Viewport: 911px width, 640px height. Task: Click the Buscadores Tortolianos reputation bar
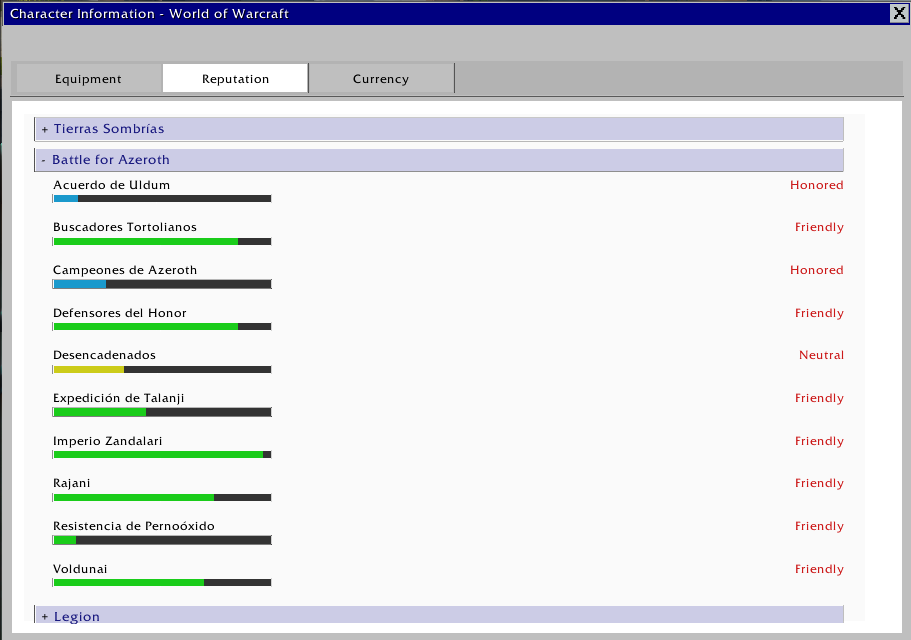coord(162,242)
